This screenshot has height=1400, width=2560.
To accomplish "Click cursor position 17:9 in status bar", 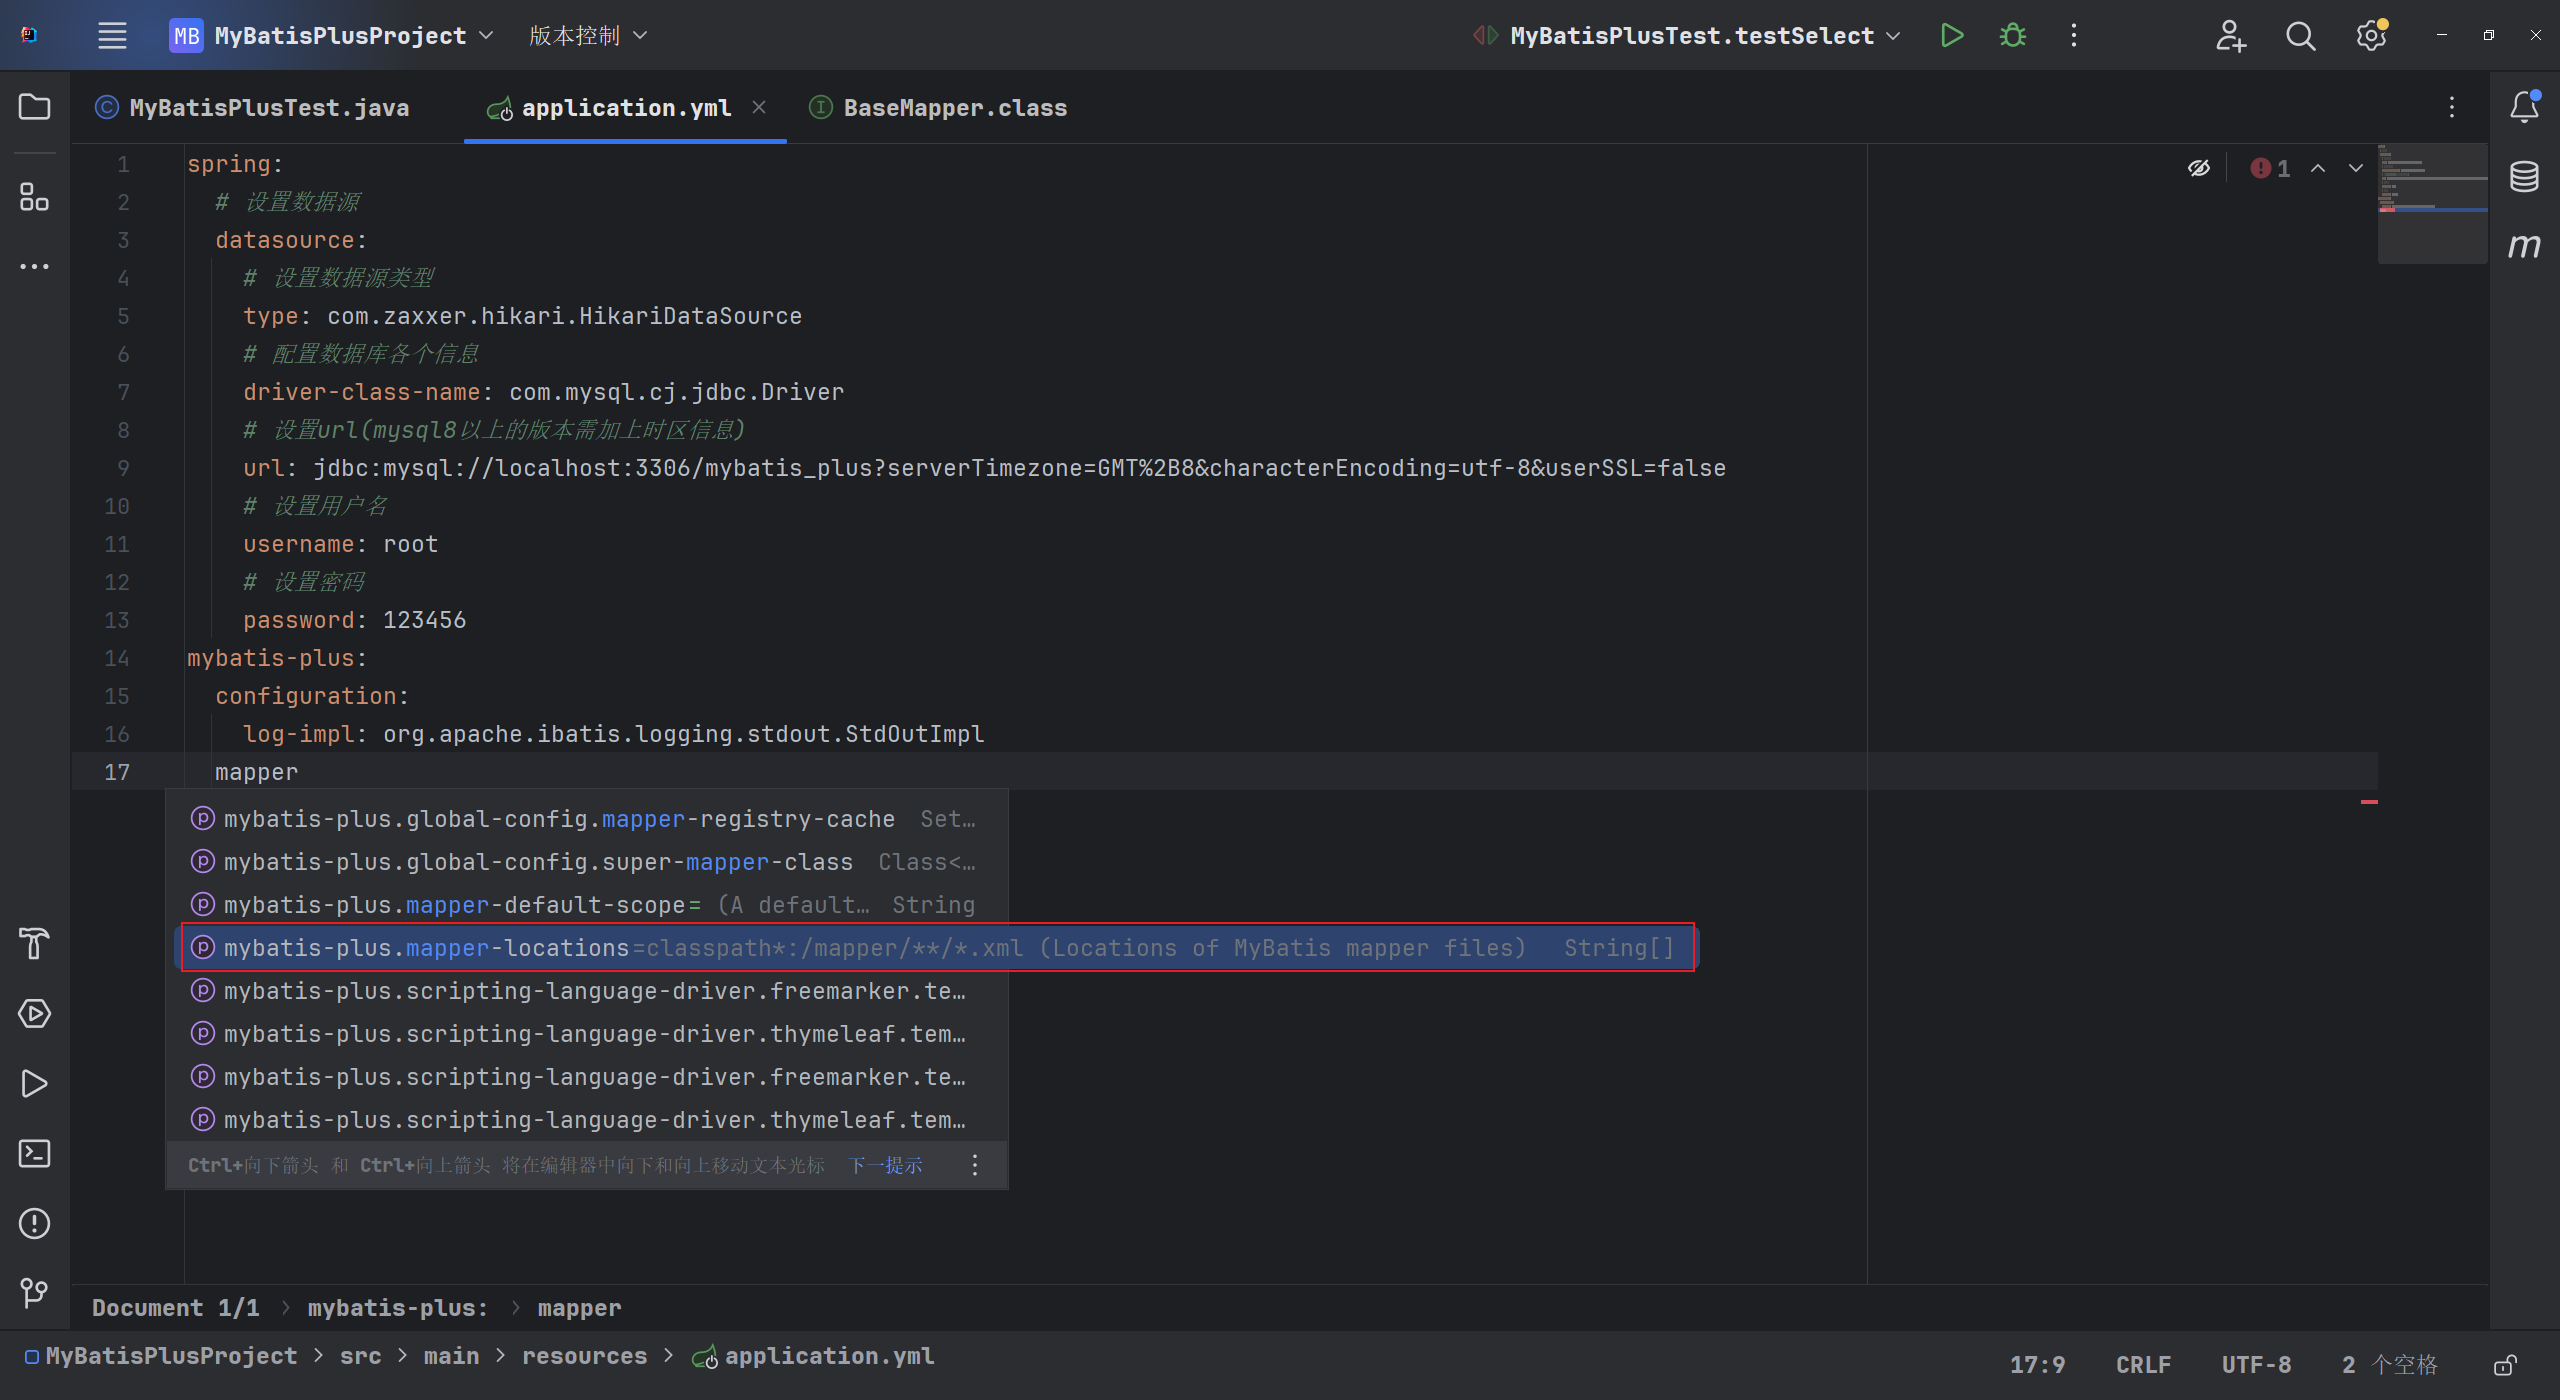I will point(2037,1365).
